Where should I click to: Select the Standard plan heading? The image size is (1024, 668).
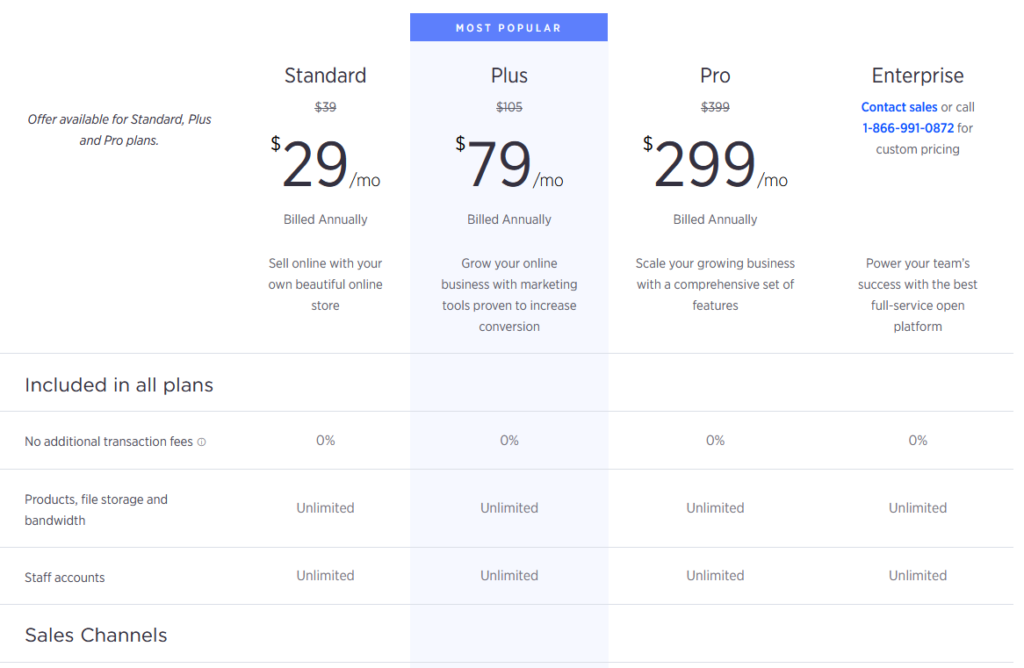click(325, 75)
